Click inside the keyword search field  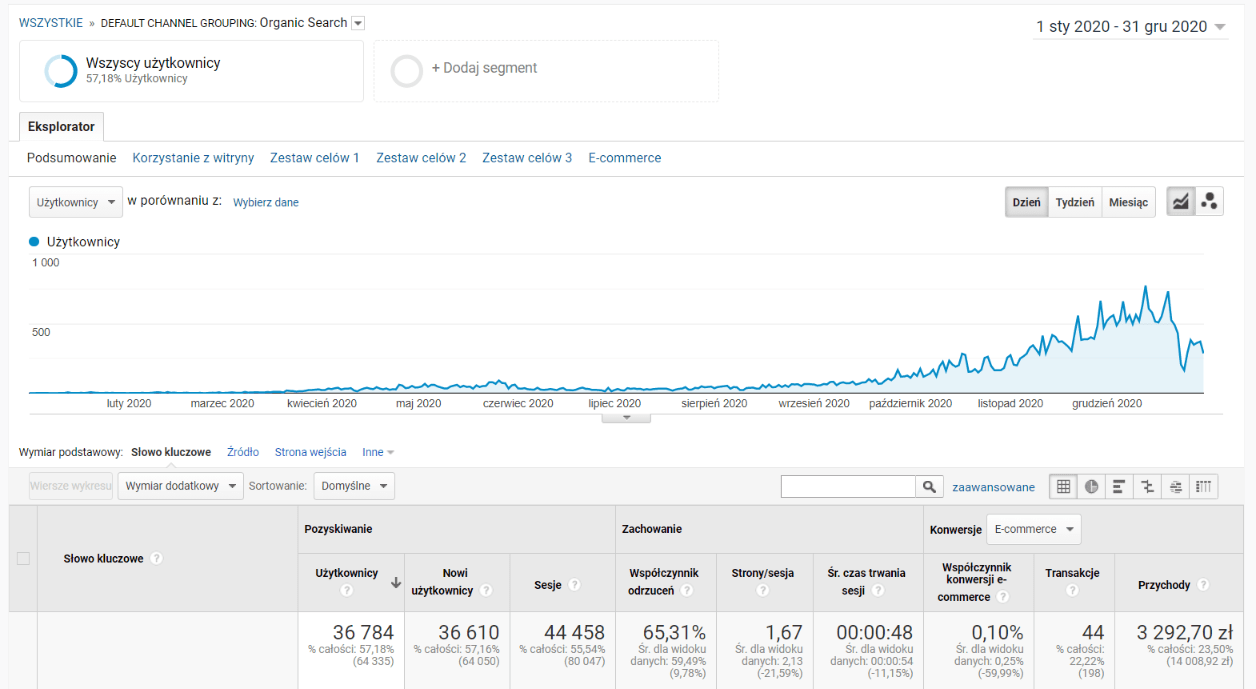848,486
